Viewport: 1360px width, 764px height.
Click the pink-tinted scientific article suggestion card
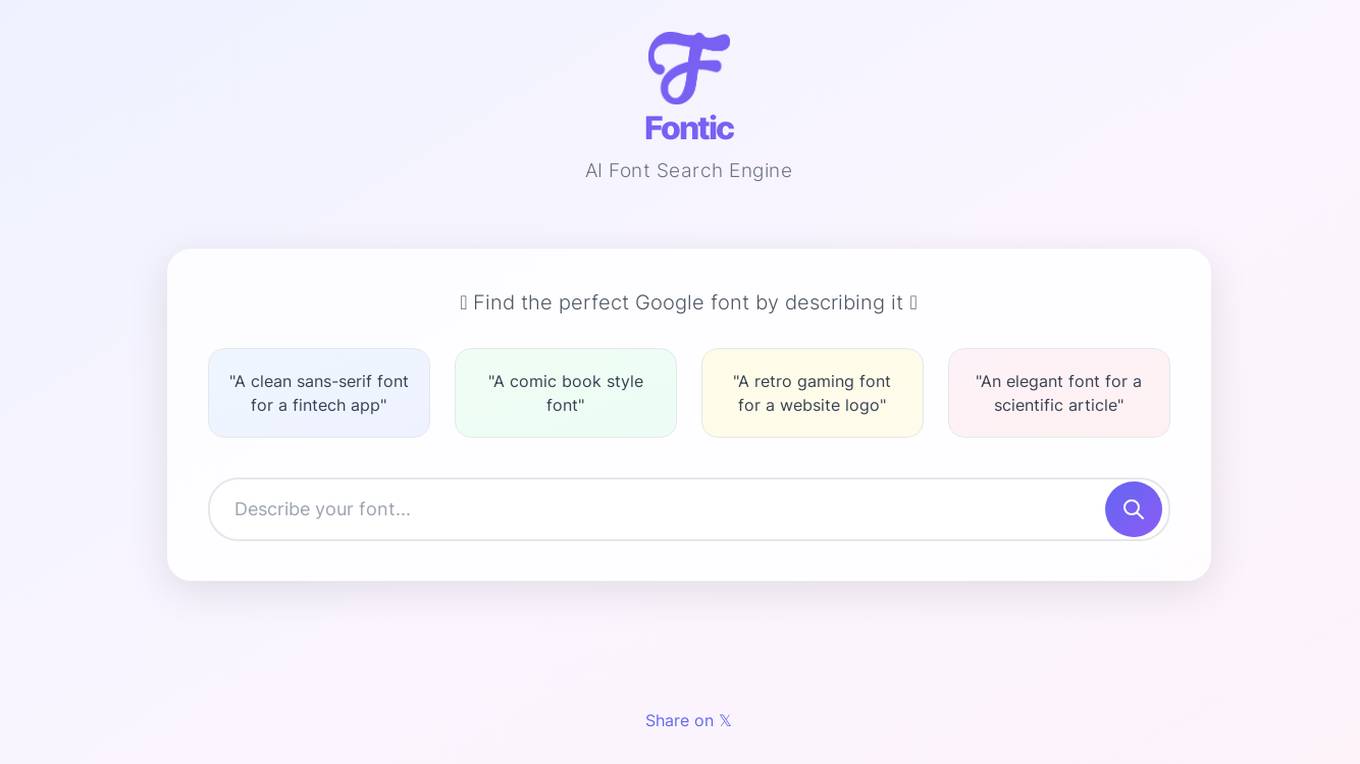point(1059,393)
